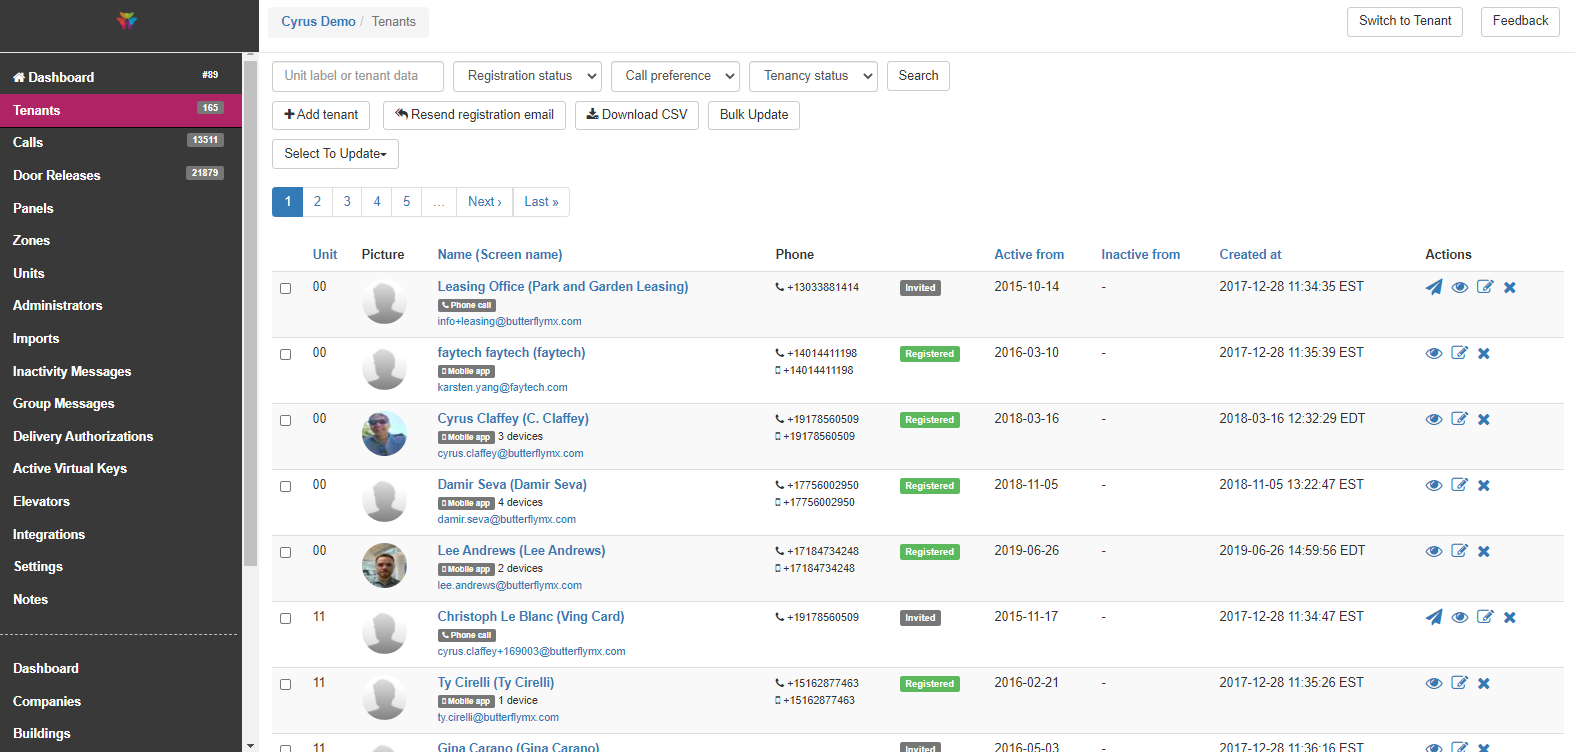Image resolution: width=1575 pixels, height=752 pixels.
Task: Delete X icon for Damir Seva row
Action: tap(1484, 486)
